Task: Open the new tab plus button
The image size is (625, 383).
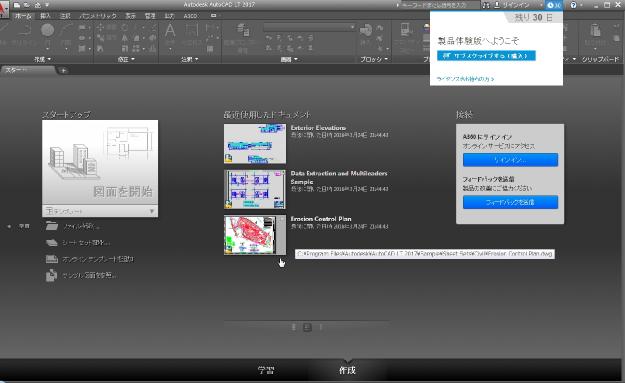Action: [x=63, y=71]
